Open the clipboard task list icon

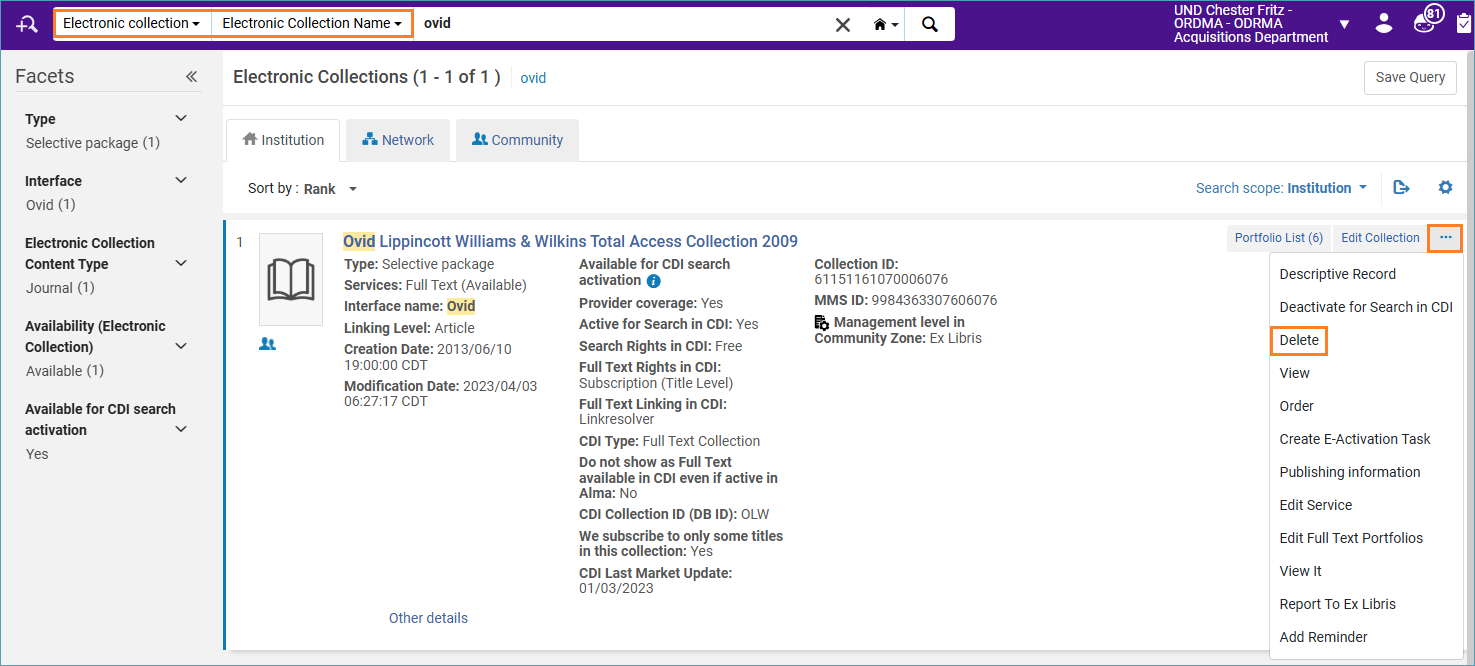click(x=1464, y=23)
